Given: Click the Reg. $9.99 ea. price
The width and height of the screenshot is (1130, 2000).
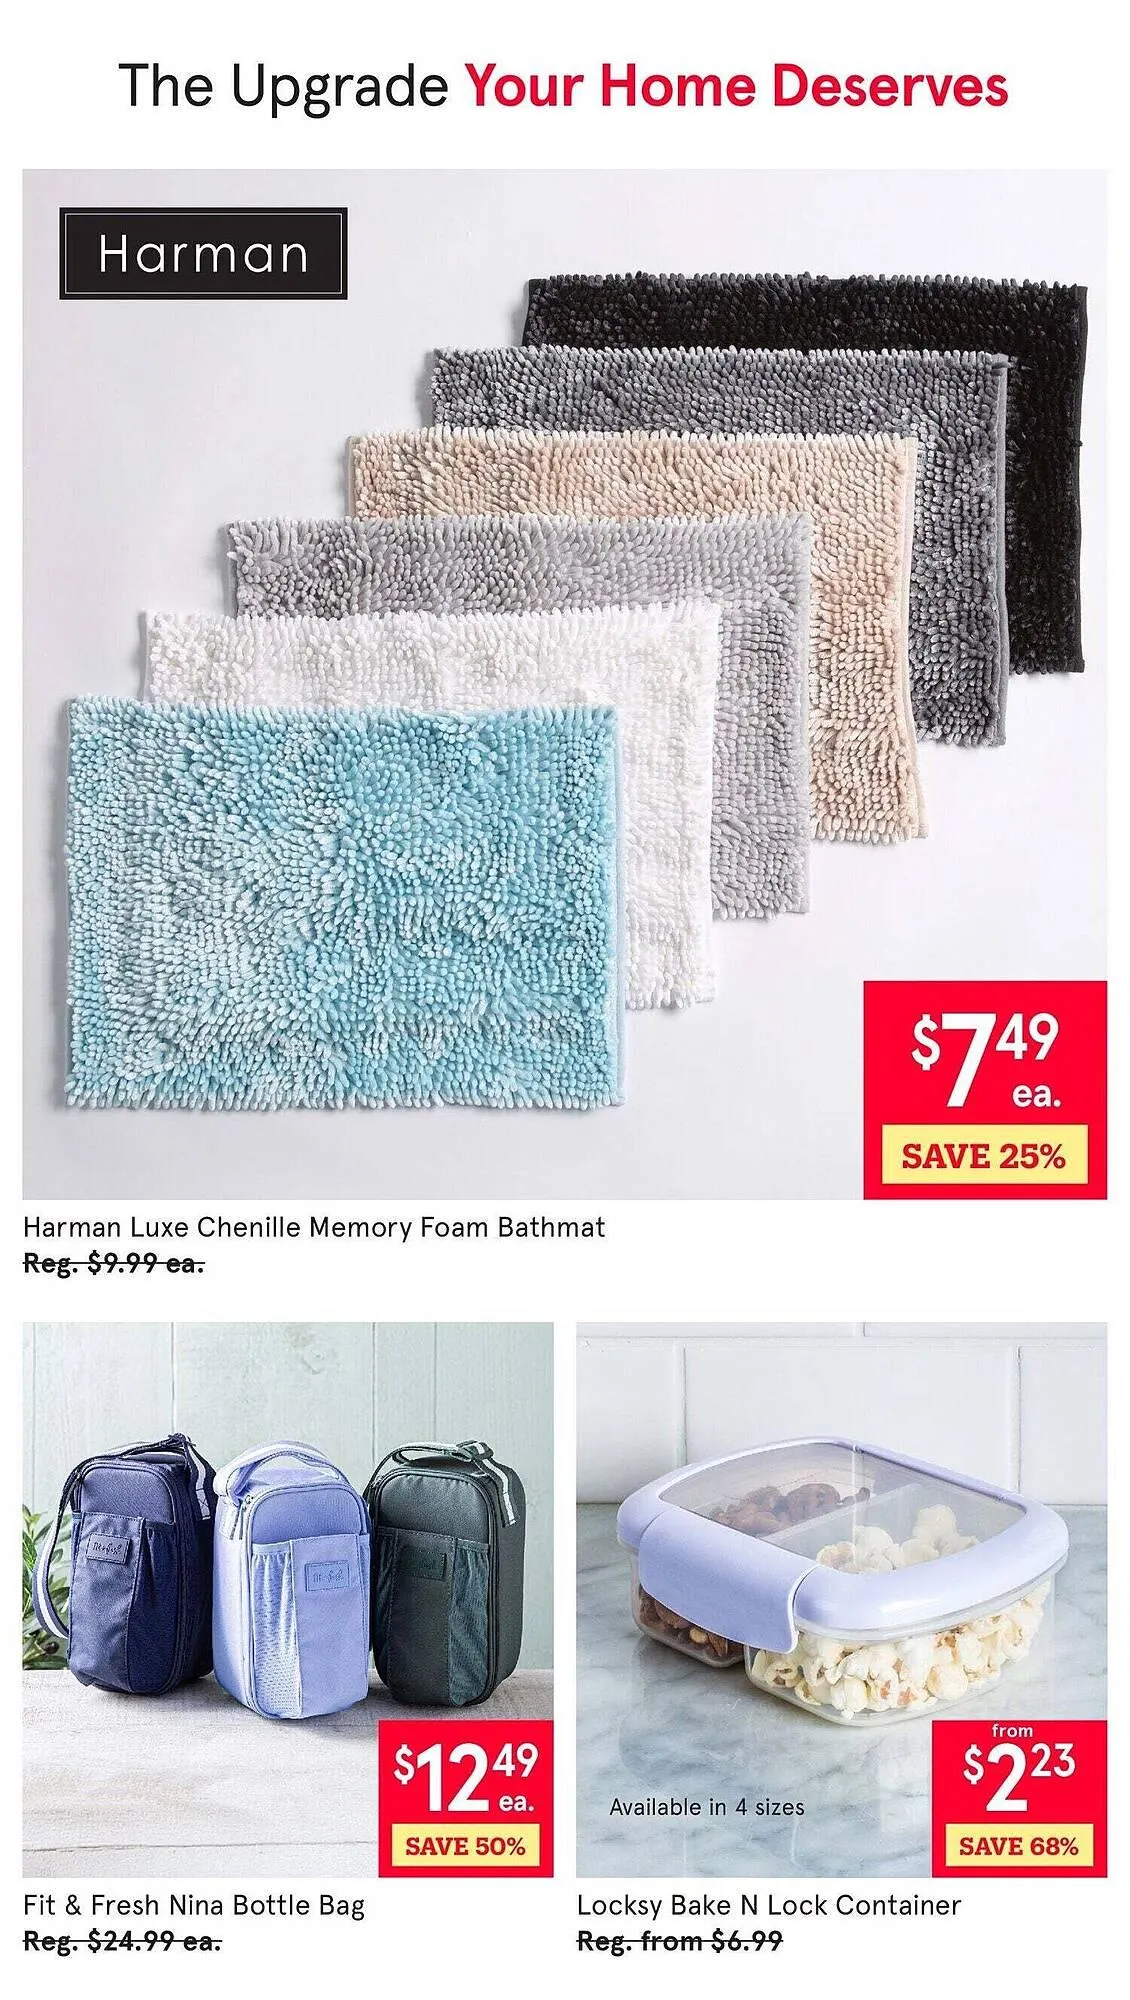Looking at the screenshot, I should 113,1264.
